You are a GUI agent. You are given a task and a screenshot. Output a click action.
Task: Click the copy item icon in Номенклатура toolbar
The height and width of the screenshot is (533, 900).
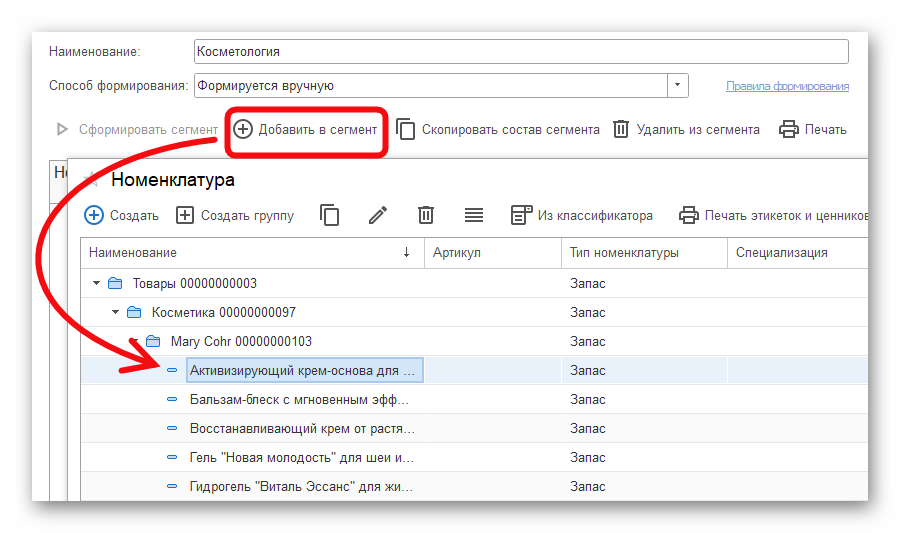329,216
